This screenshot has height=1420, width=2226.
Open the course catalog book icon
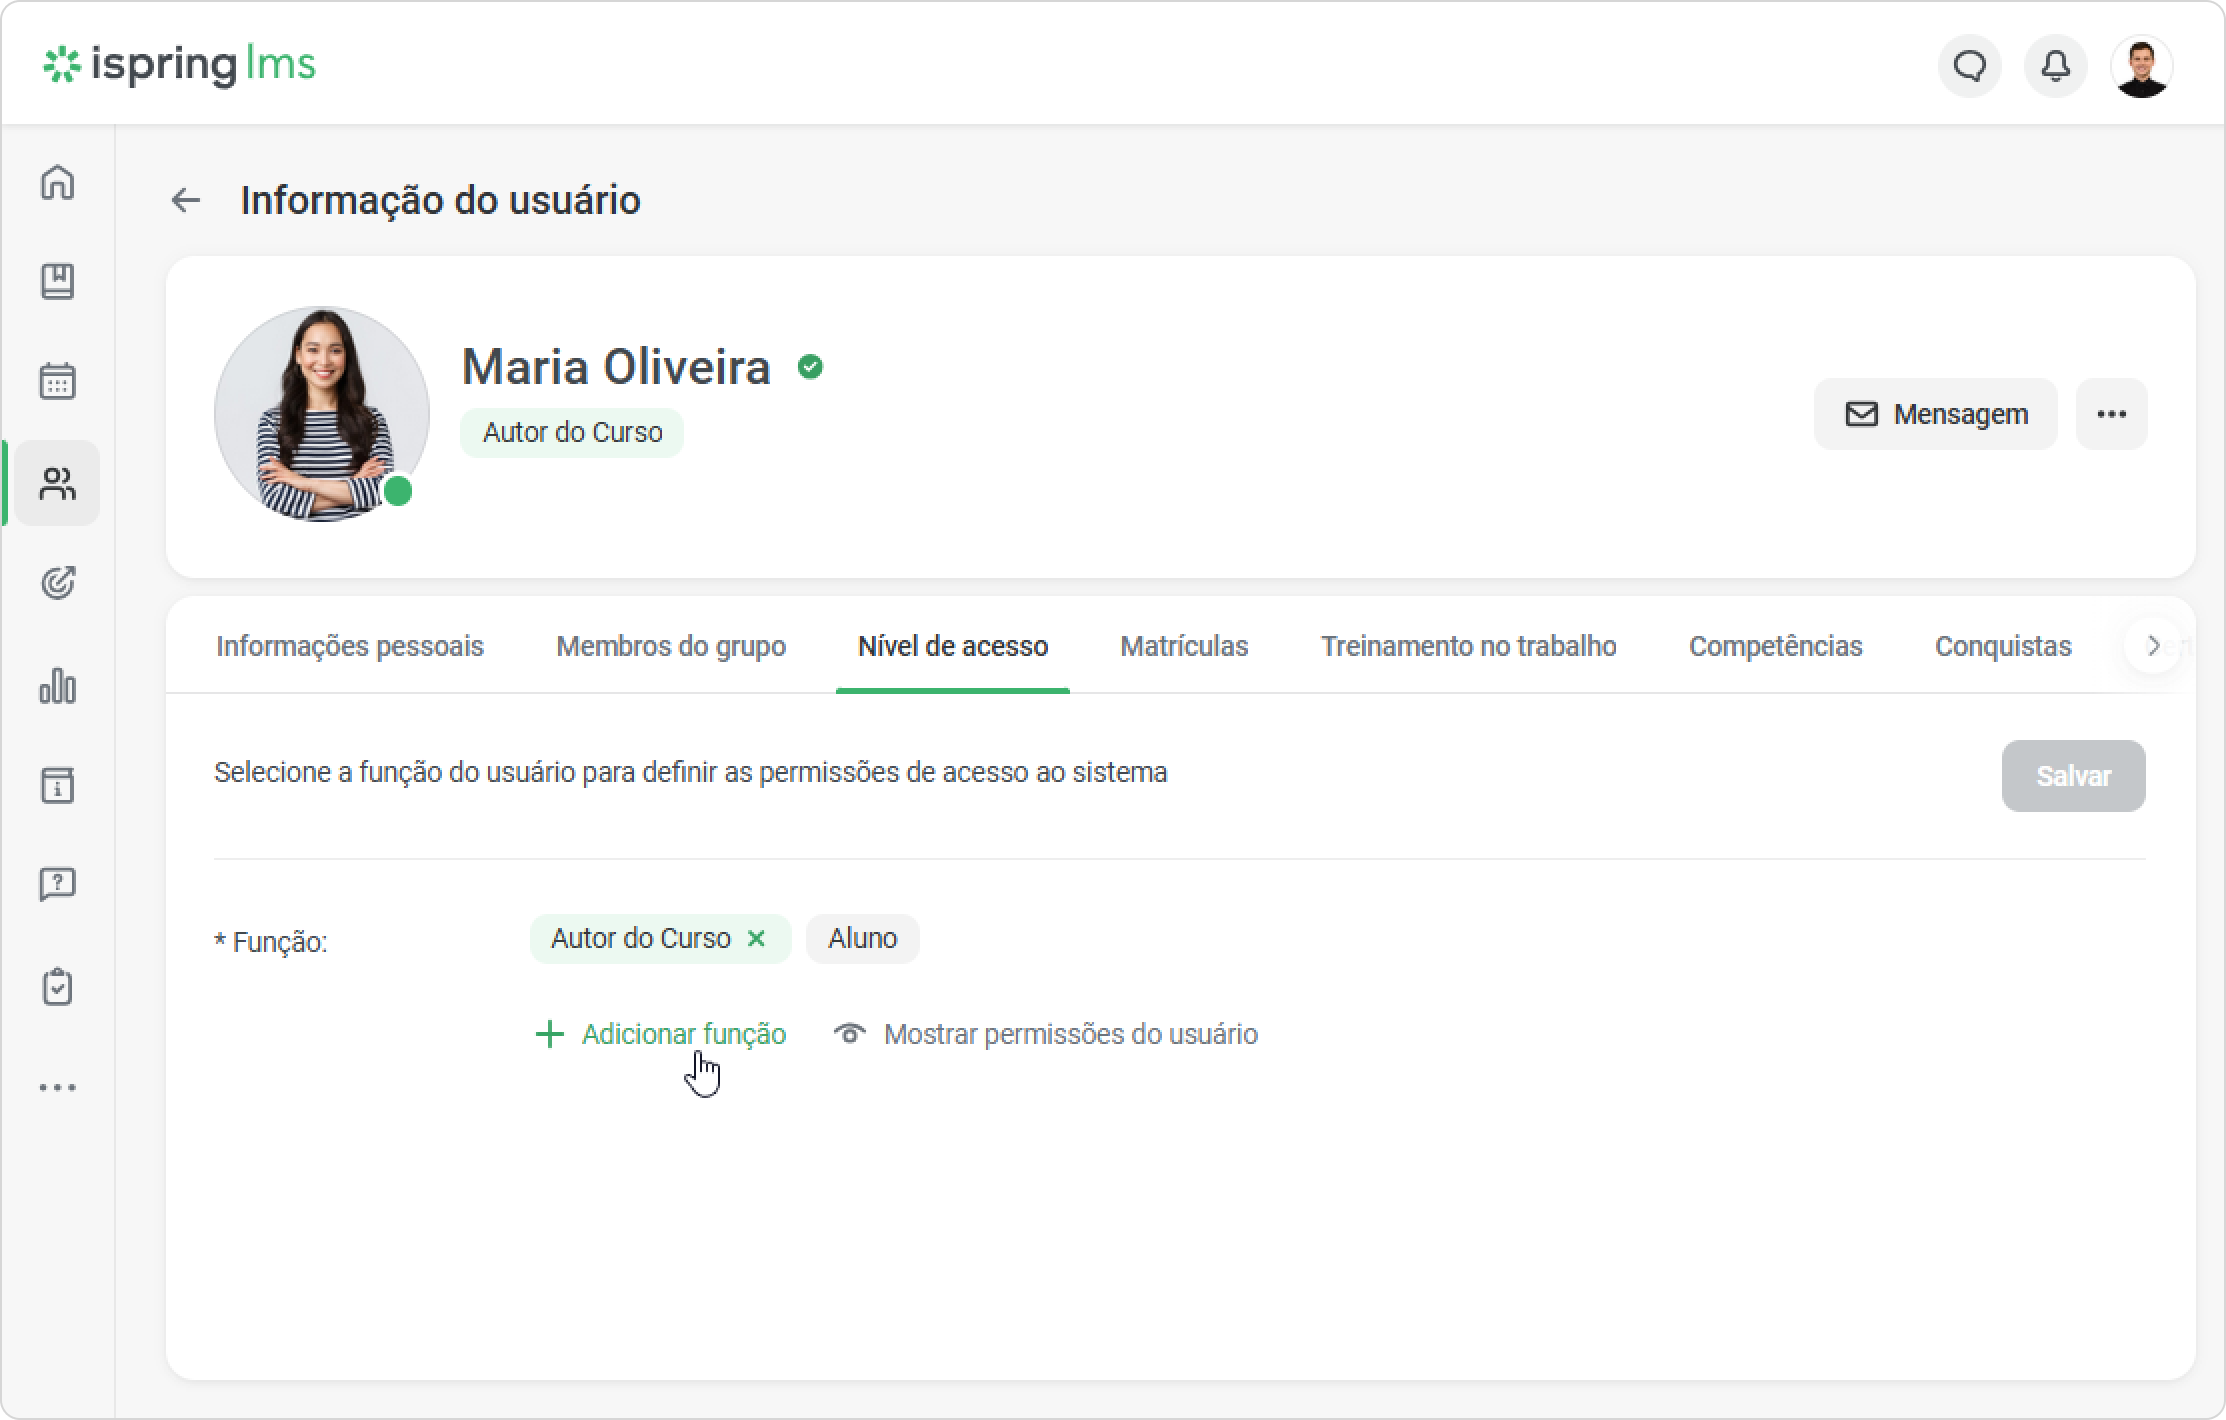pos(57,282)
